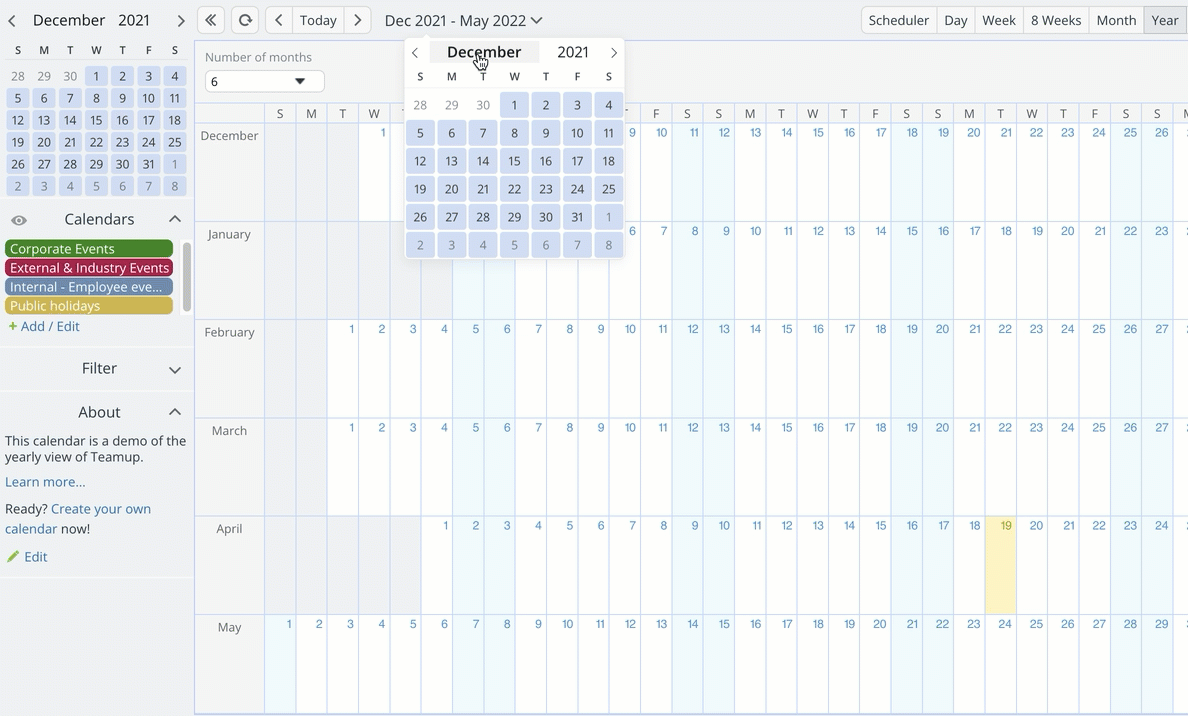Collapse the Calendars section
Viewport: 1188px width, 716px height.
click(175, 219)
